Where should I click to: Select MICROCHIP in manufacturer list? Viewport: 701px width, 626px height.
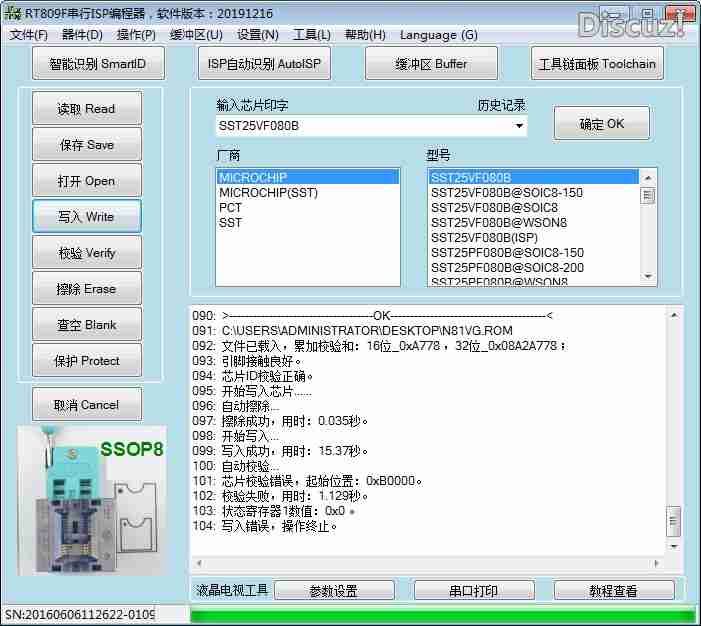[x=308, y=177]
